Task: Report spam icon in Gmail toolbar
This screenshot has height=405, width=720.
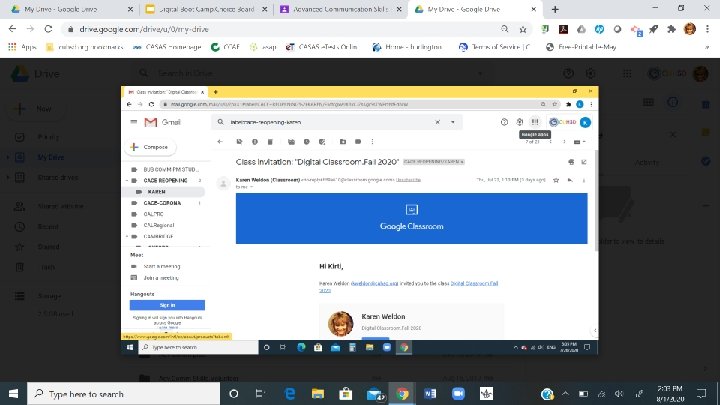Action: pyautogui.click(x=255, y=142)
